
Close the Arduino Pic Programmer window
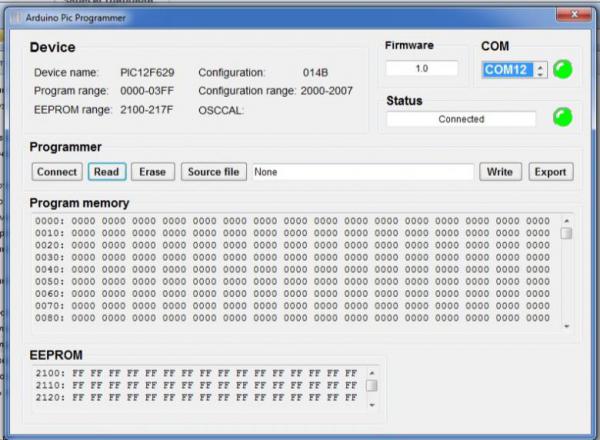pos(574,15)
